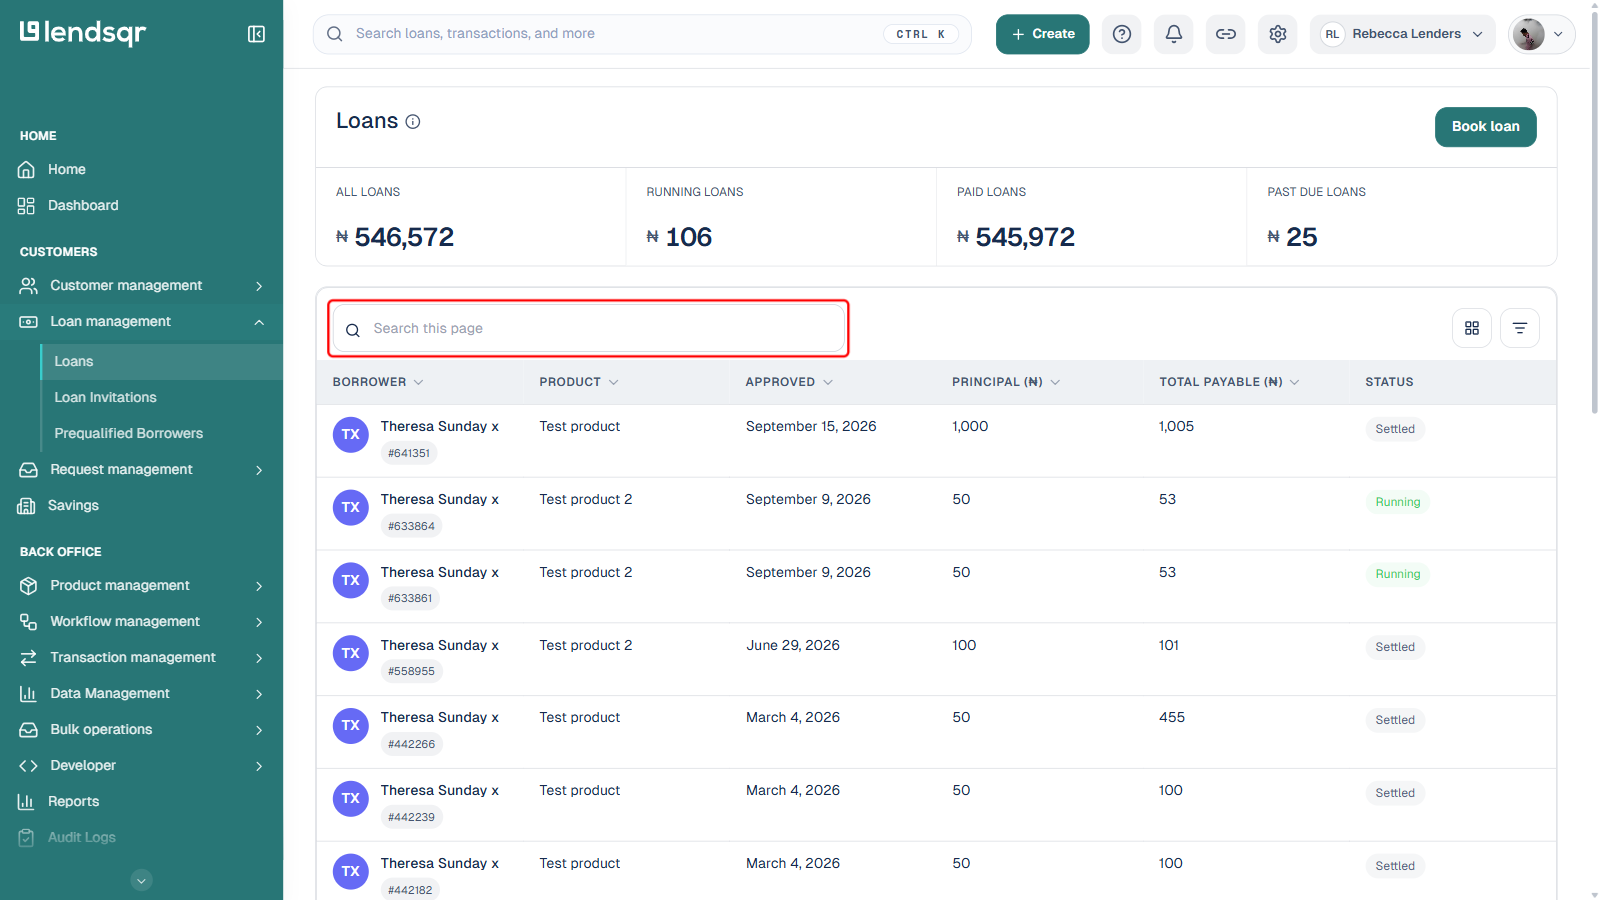Image resolution: width=1600 pixels, height=900 pixels.
Task: Sort by Approved column header
Action: coord(789,382)
